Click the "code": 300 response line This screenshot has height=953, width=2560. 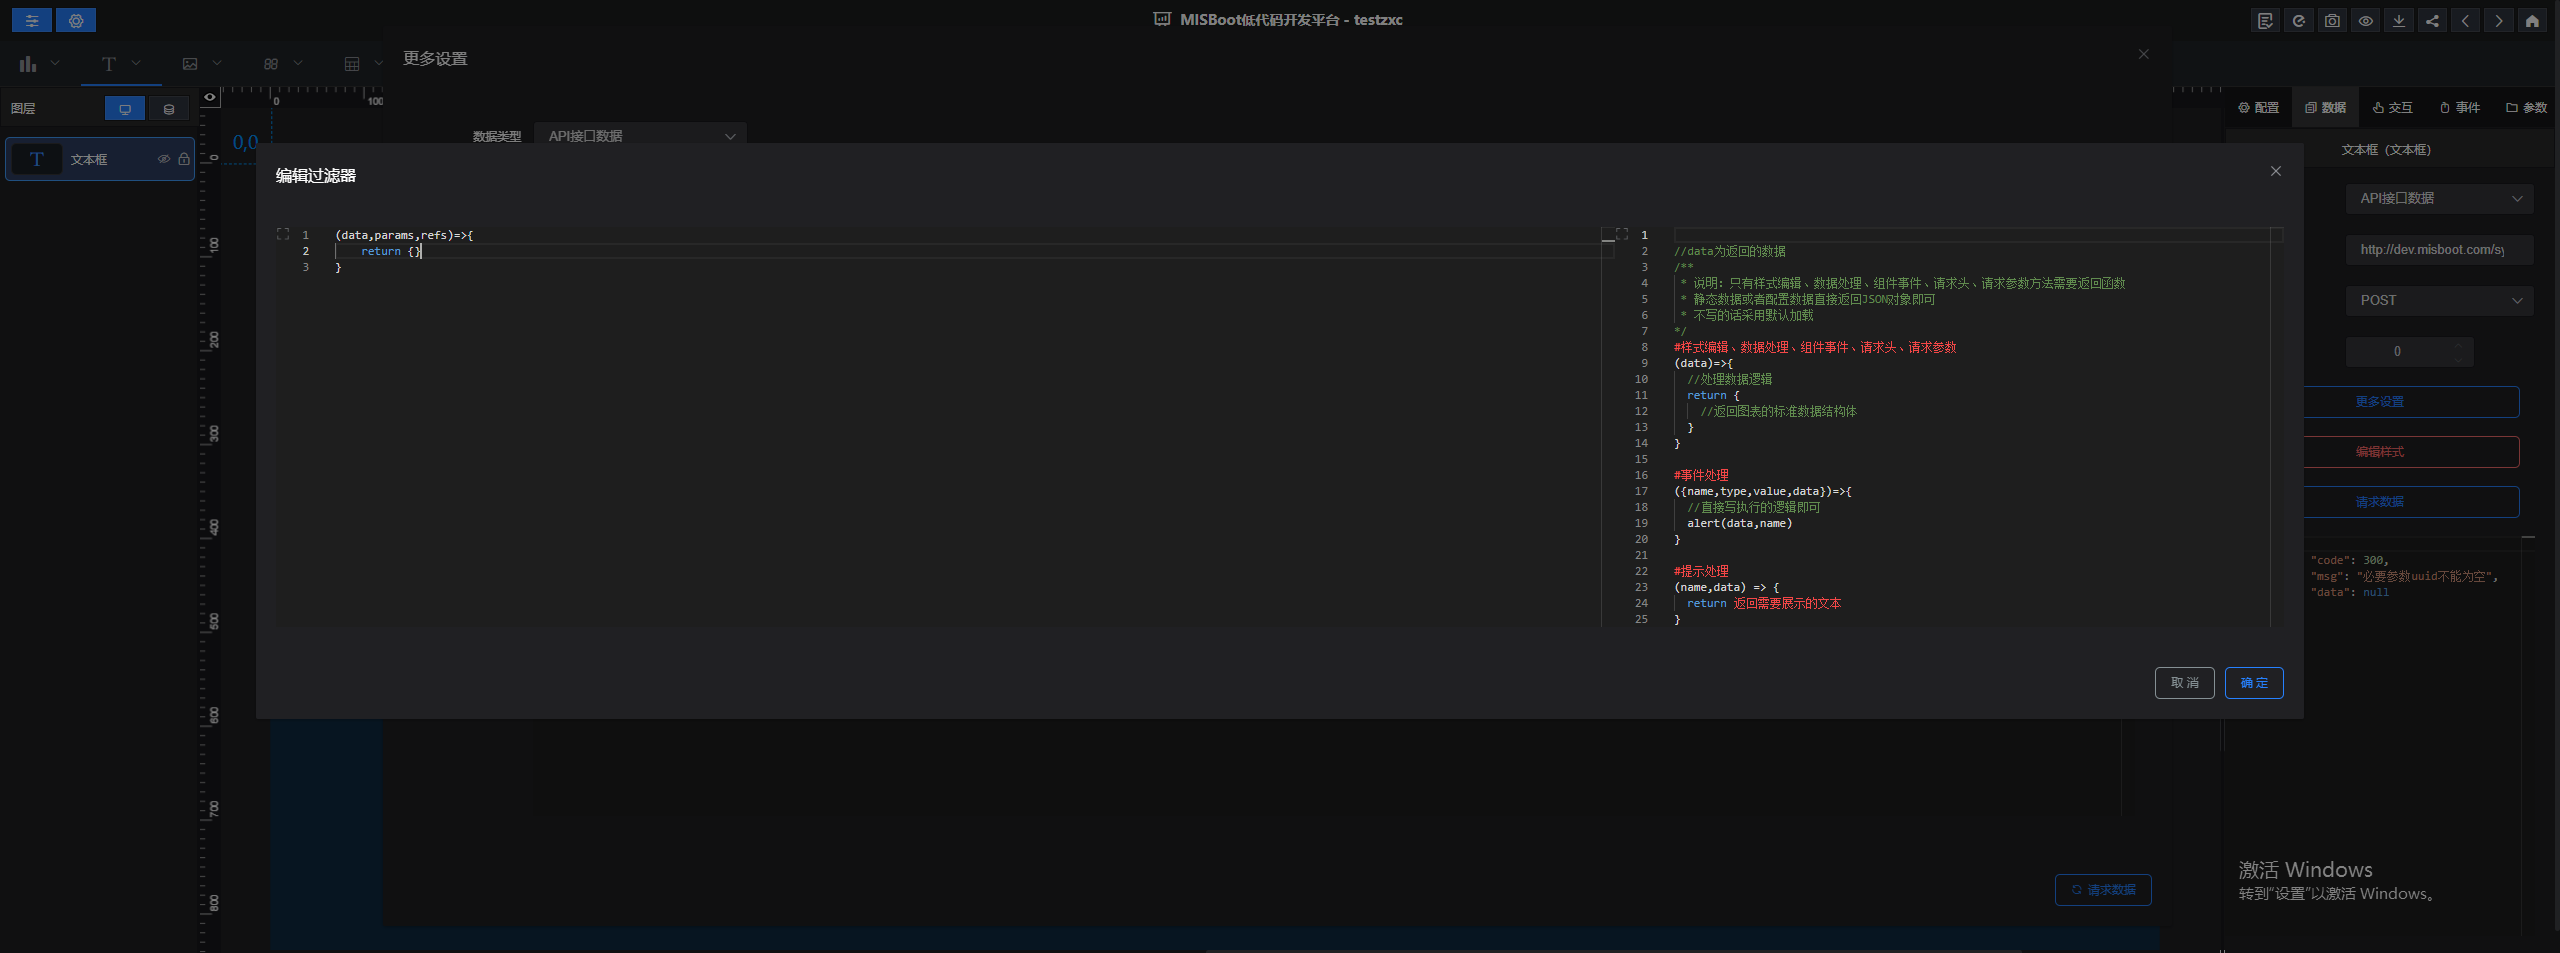pos(2349,561)
